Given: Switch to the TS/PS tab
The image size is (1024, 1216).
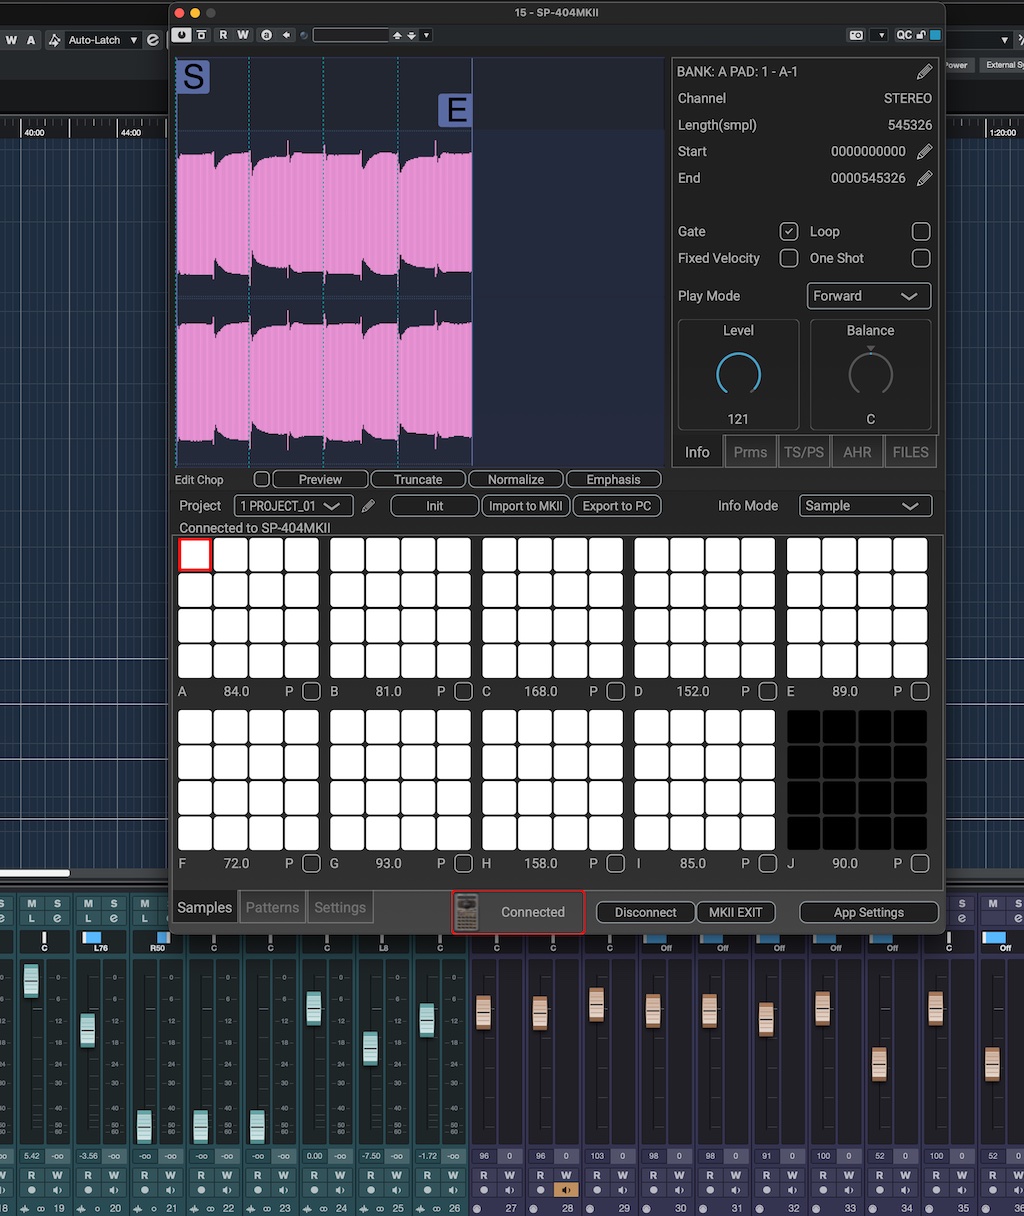Looking at the screenshot, I should [804, 452].
